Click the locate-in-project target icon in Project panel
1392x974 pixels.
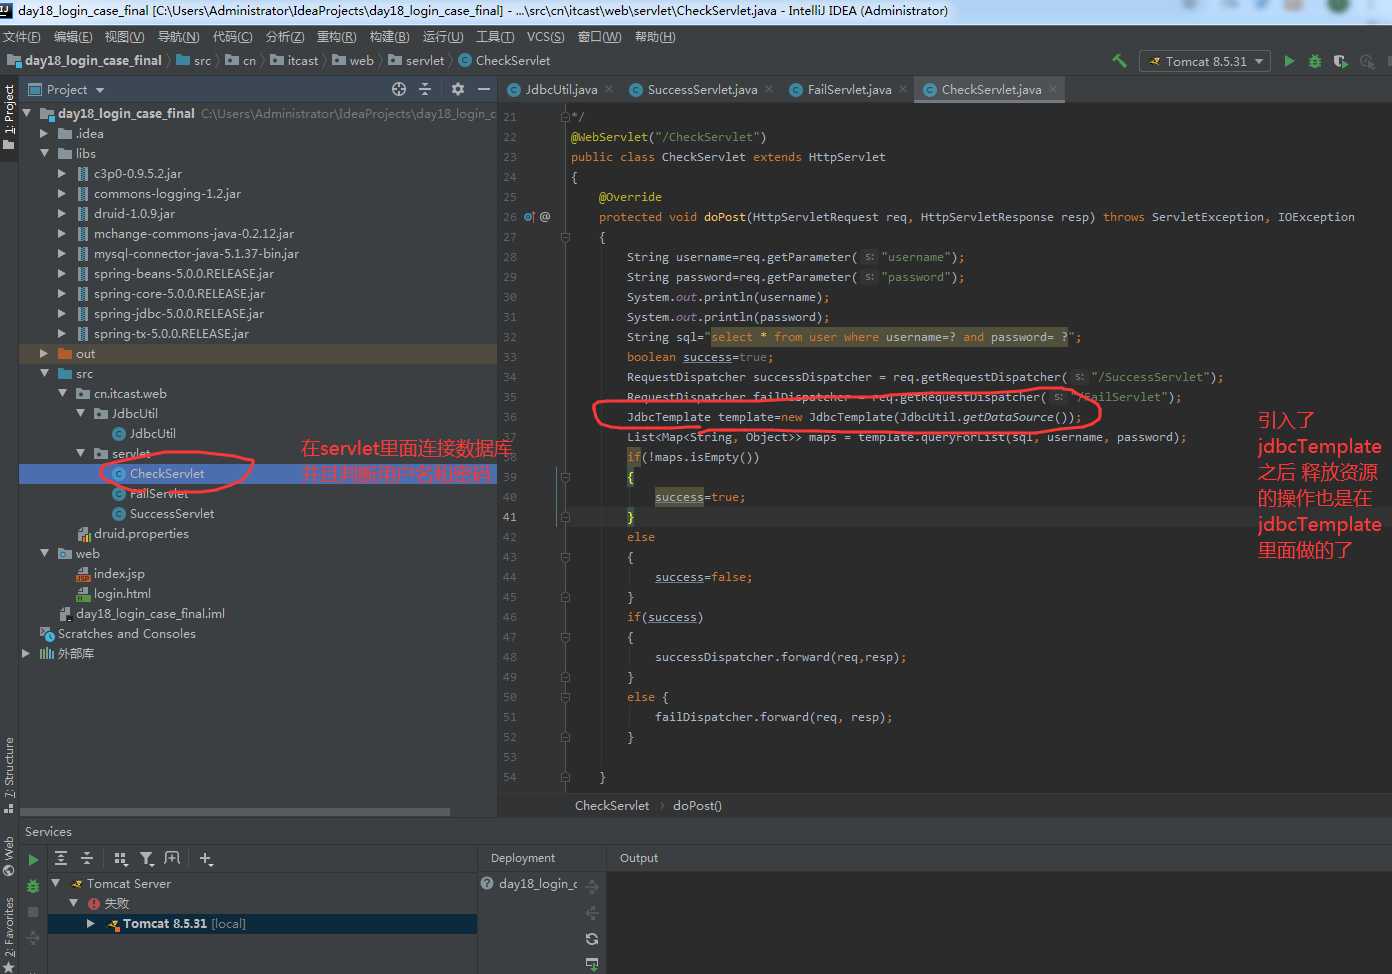(x=399, y=89)
